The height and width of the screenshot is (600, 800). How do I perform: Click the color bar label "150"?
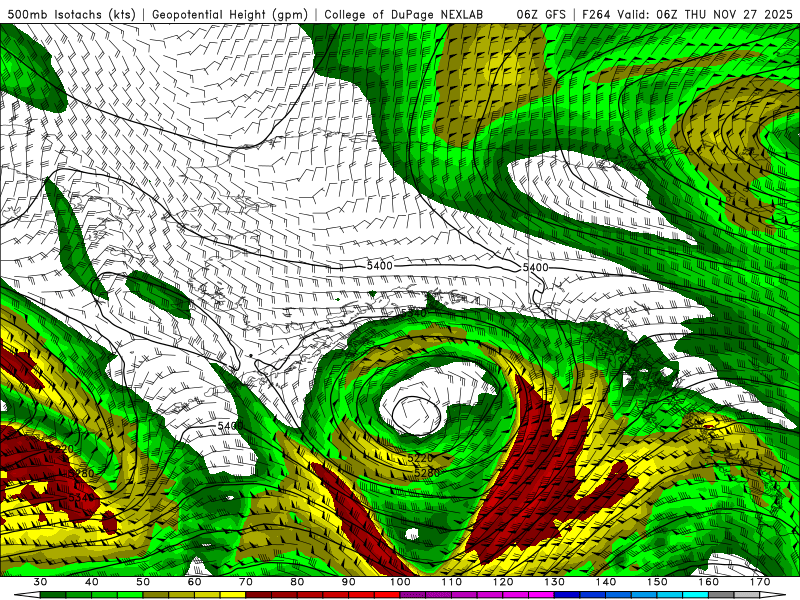coord(657,582)
